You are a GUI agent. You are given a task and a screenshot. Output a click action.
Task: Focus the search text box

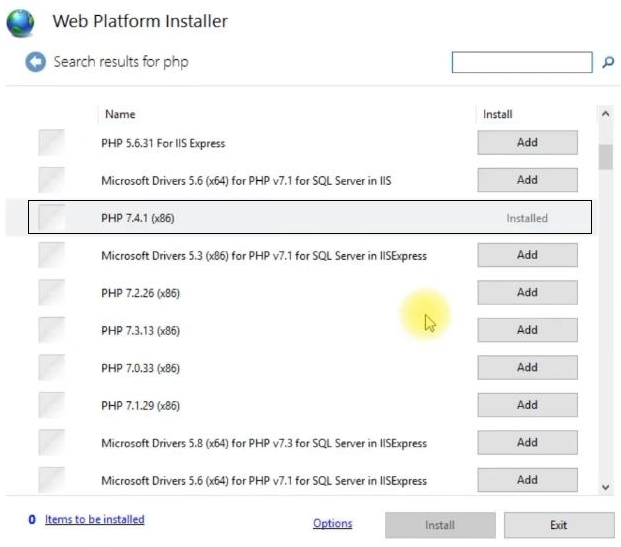pos(522,63)
